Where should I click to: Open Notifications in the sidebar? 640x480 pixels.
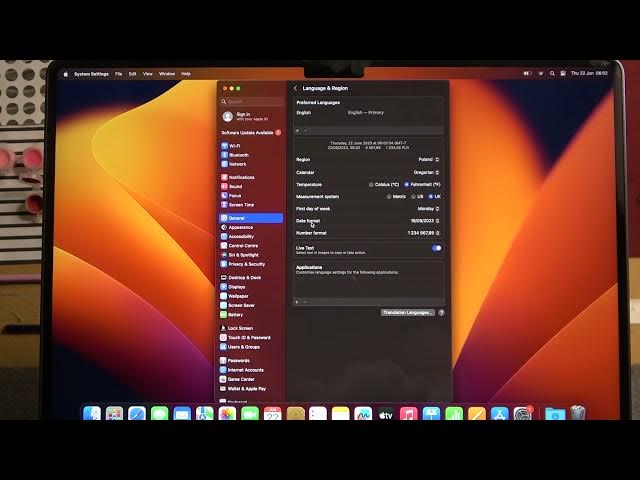point(237,177)
